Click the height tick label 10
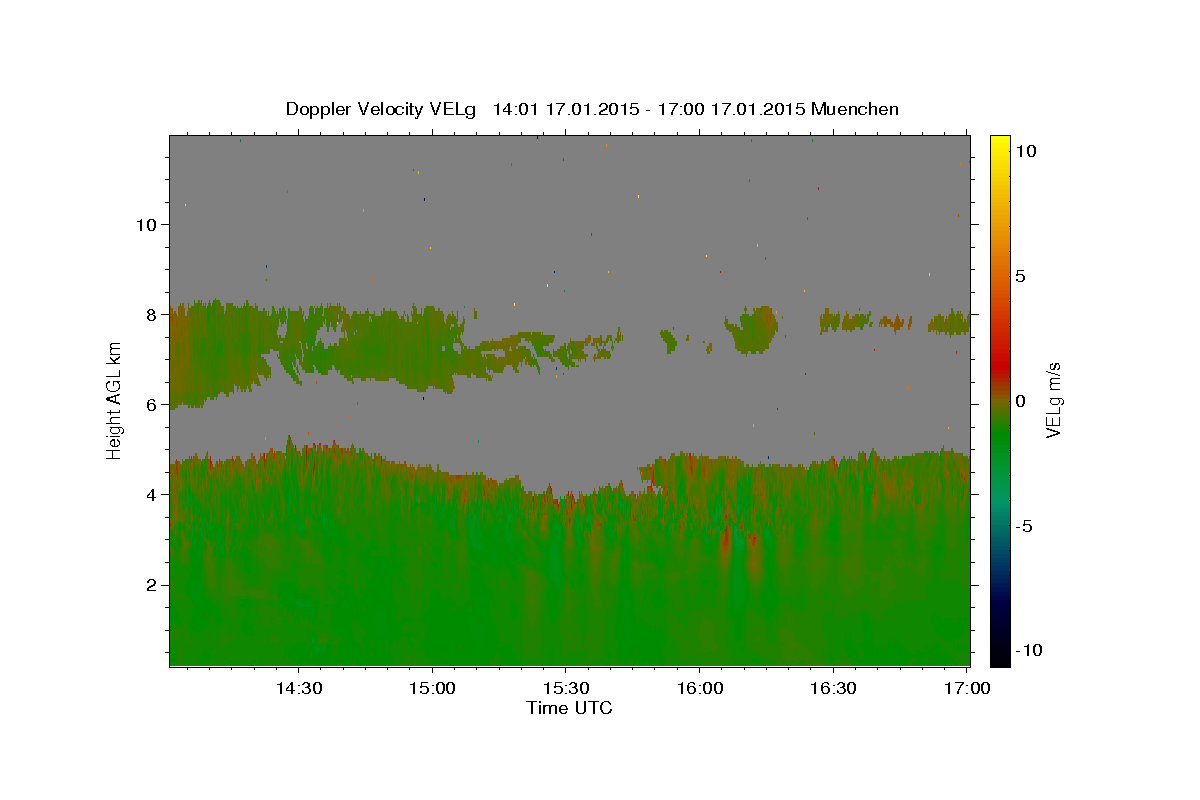Screen dimensions: 1200x800 [x=146, y=224]
